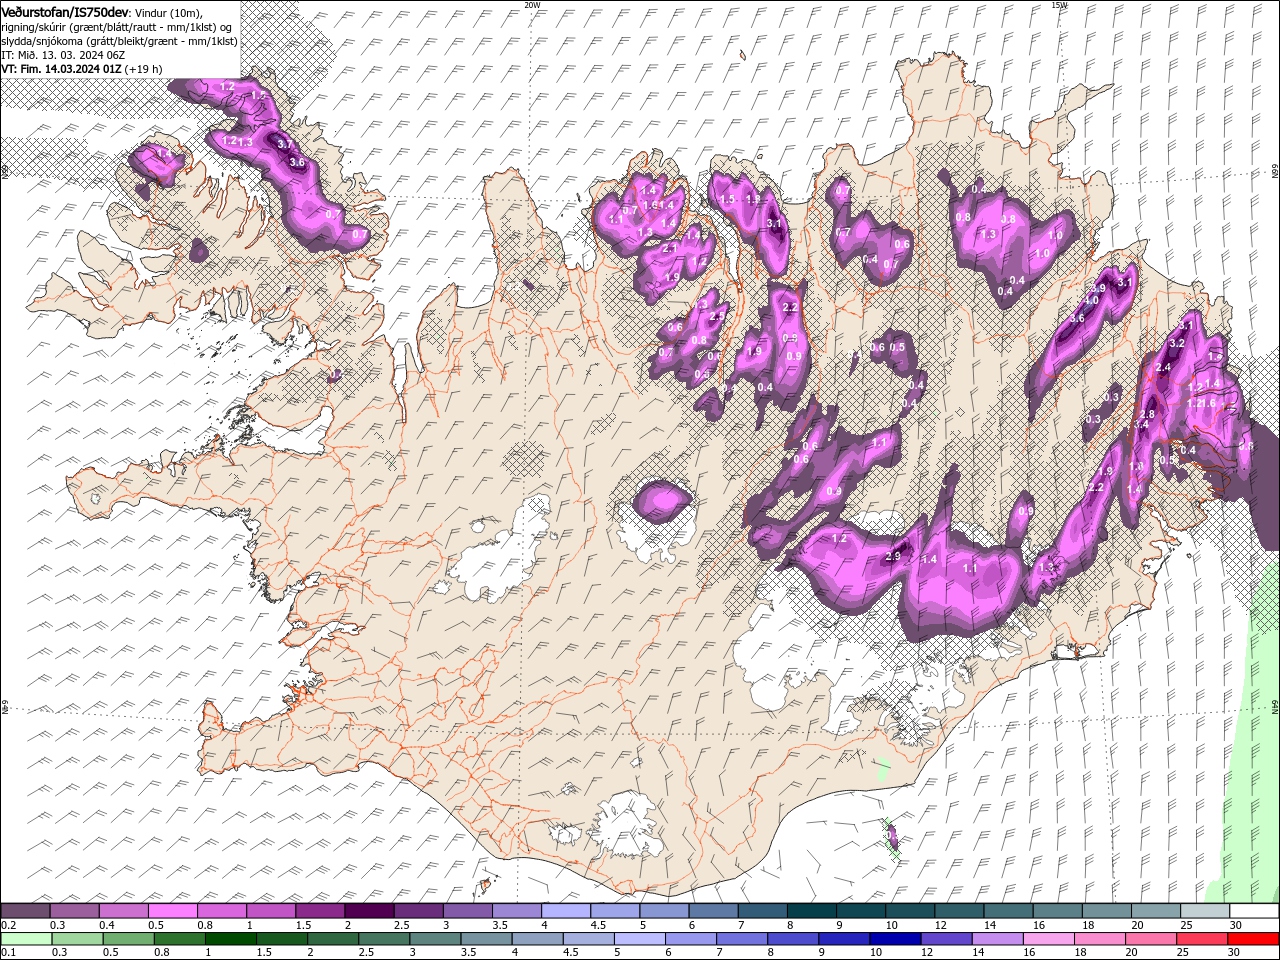Click the '30' label in the upper legend

[x=1236, y=925]
